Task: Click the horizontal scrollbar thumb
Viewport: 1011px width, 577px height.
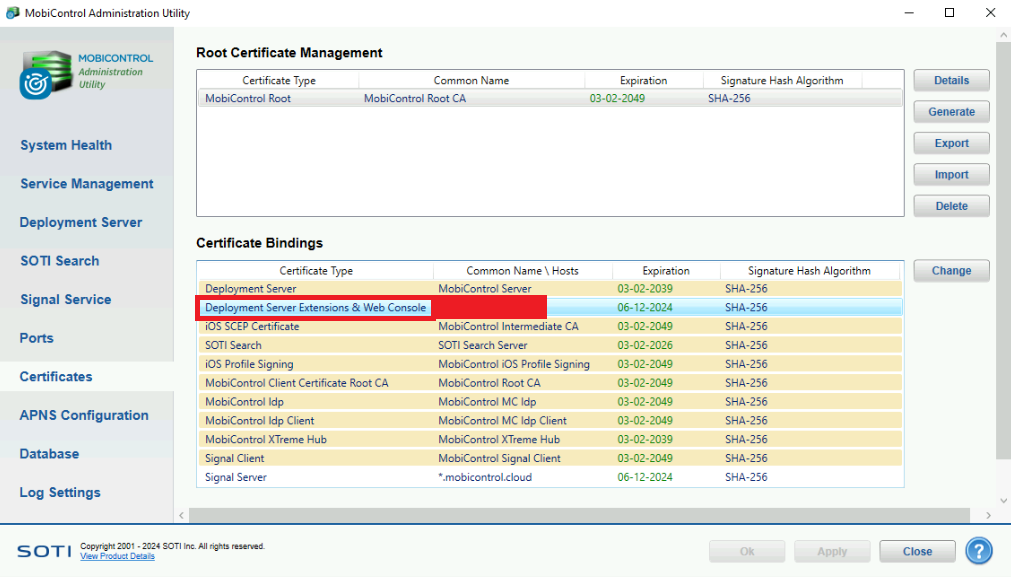Action: [x=579, y=515]
